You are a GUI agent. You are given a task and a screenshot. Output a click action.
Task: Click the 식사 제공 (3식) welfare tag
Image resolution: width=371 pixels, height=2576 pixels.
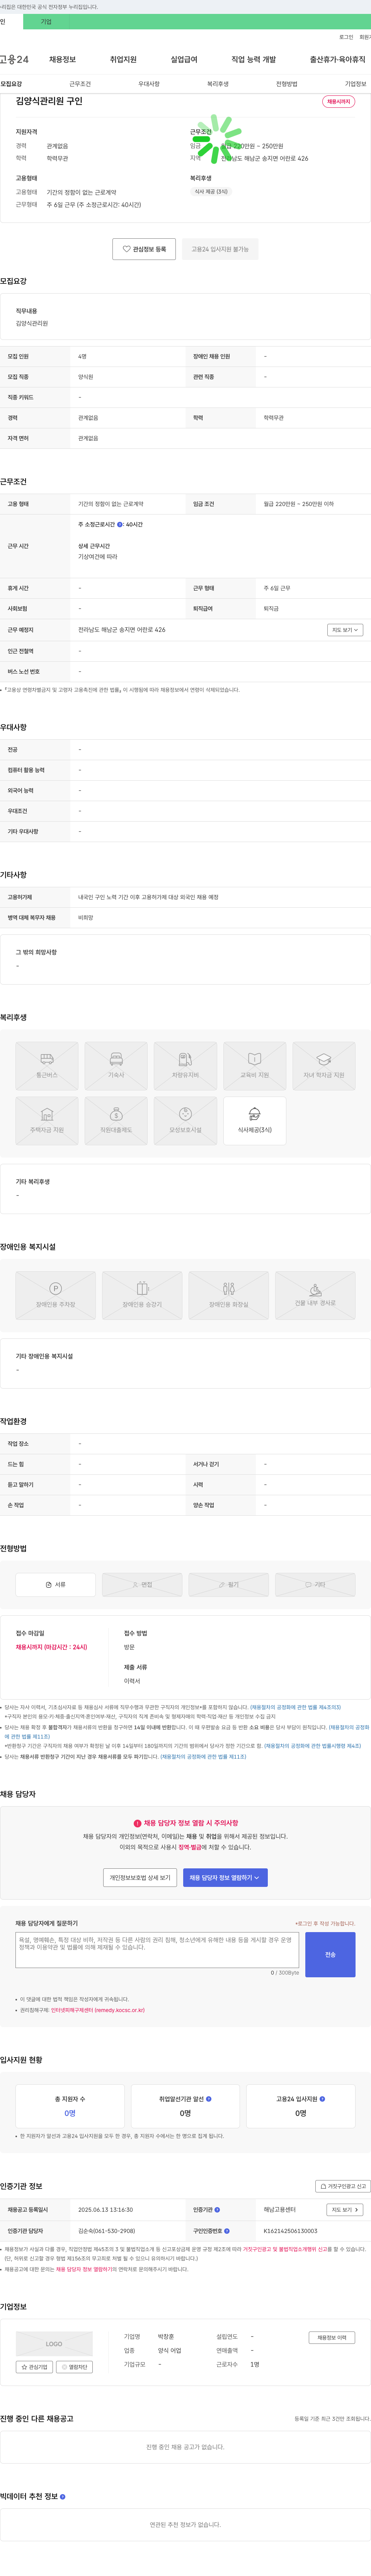(x=211, y=191)
